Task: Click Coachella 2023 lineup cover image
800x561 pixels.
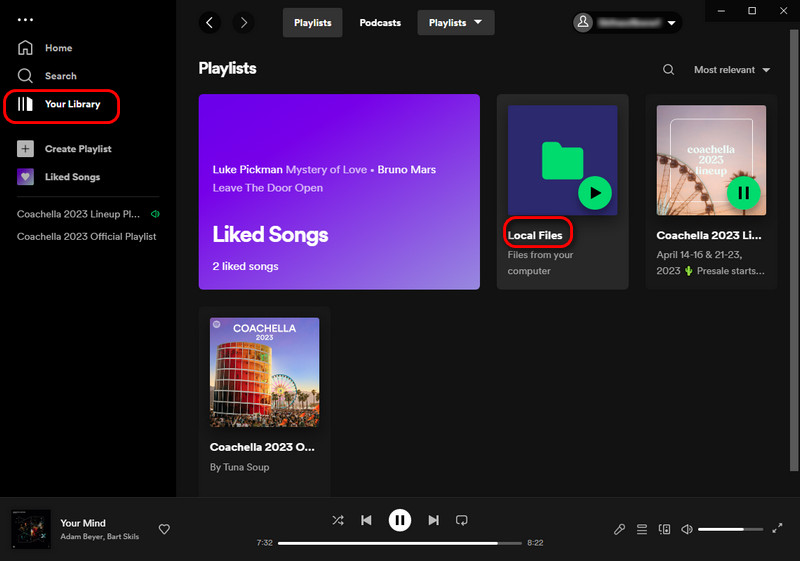Action: (x=711, y=160)
